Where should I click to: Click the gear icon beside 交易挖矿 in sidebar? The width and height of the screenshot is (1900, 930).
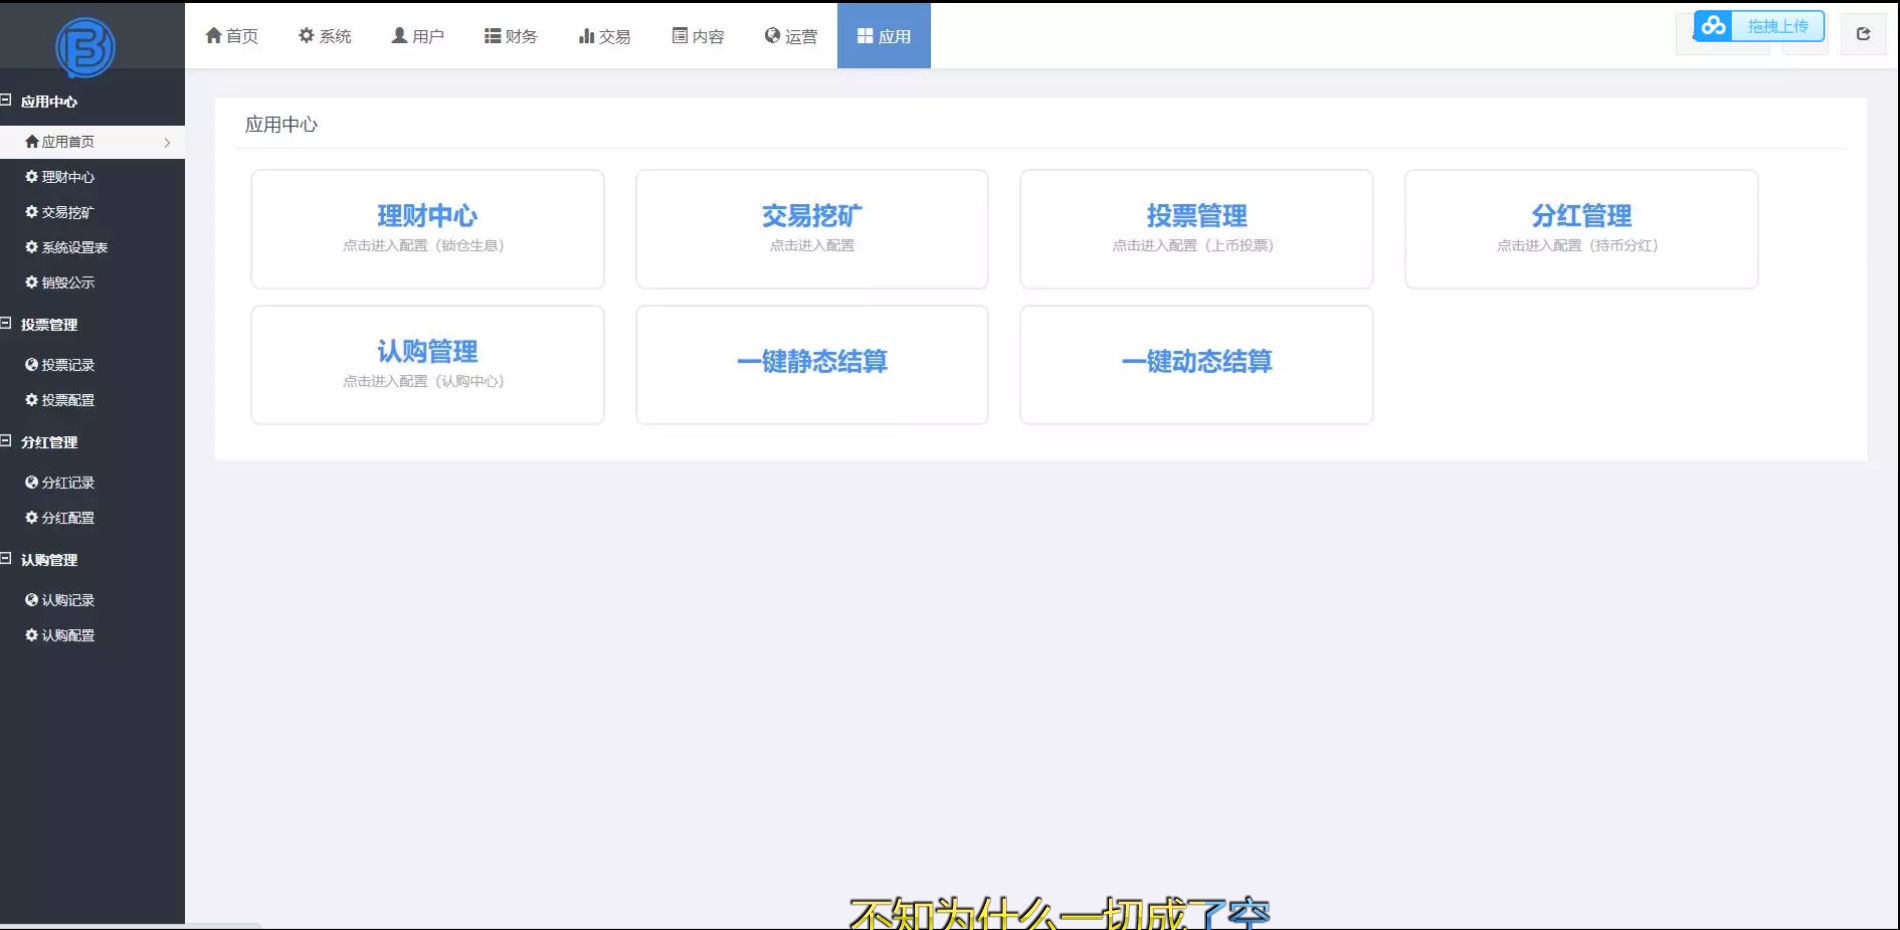click(x=32, y=212)
